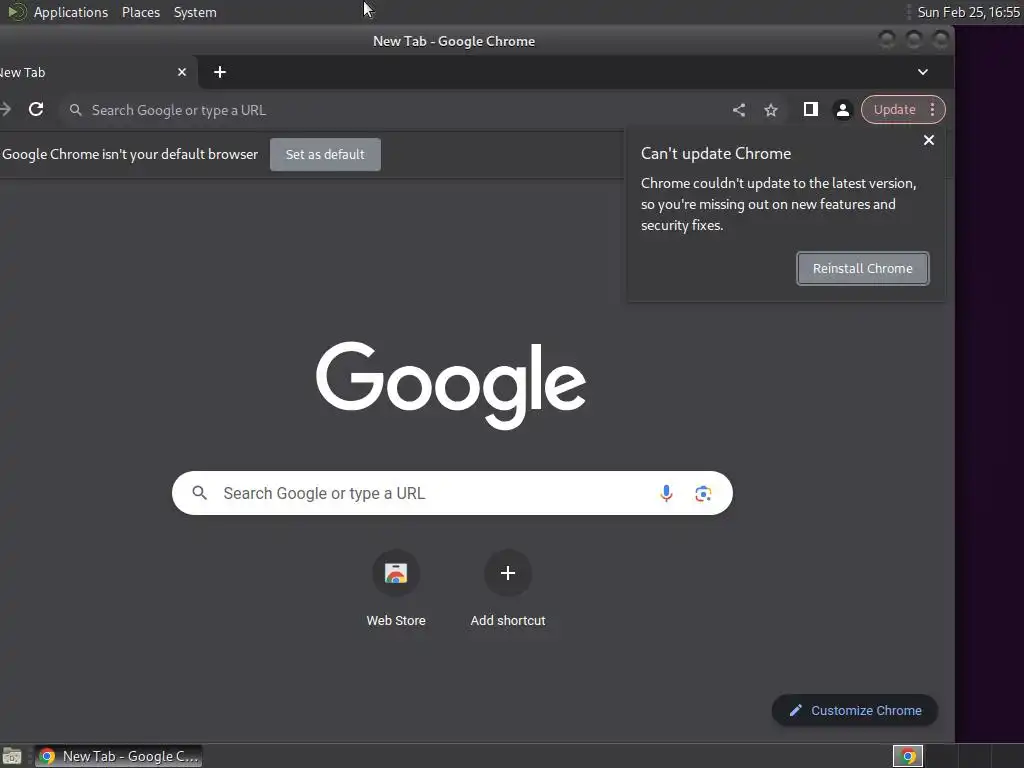Screen dimensions: 1024x768
Task: Focus the Google search box on the page
Action: click(452, 493)
